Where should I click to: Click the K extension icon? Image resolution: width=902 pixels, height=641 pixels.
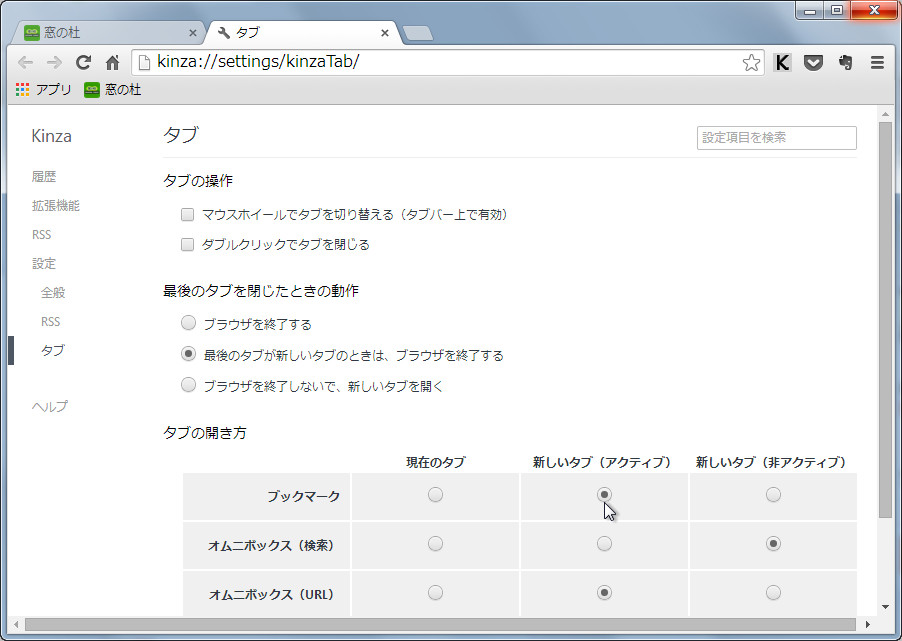(x=782, y=62)
